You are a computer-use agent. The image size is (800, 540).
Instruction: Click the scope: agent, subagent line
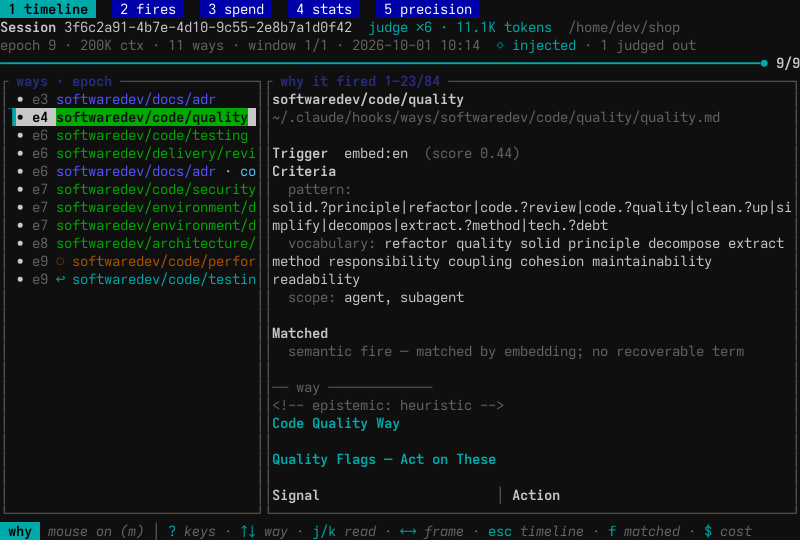tap(376, 298)
